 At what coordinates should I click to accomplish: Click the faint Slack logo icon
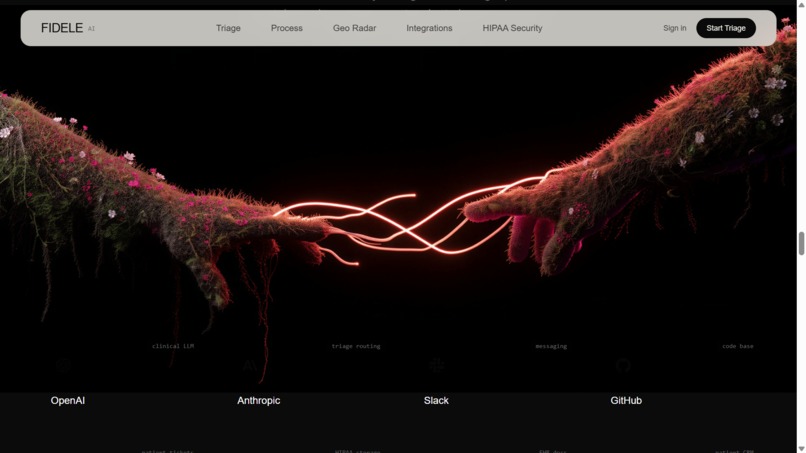437,366
